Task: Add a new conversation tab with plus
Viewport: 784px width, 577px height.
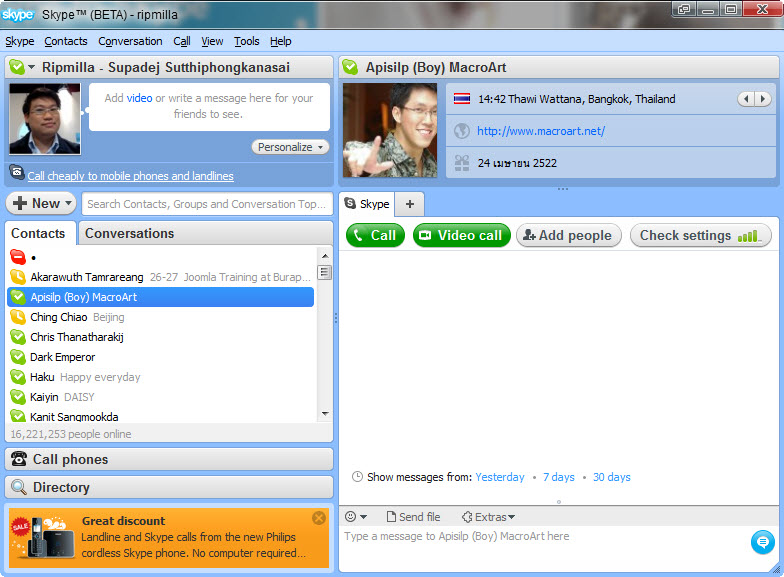Action: [409, 204]
